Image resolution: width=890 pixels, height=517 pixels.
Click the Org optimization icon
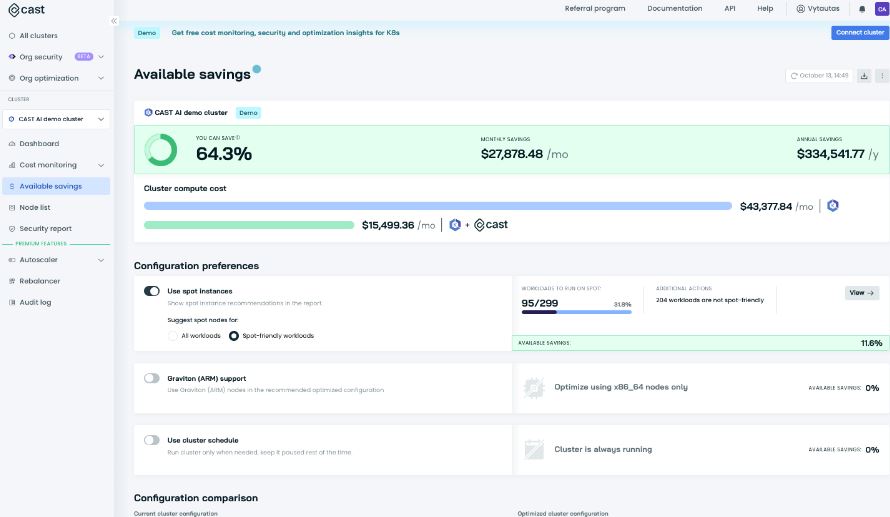[12, 78]
